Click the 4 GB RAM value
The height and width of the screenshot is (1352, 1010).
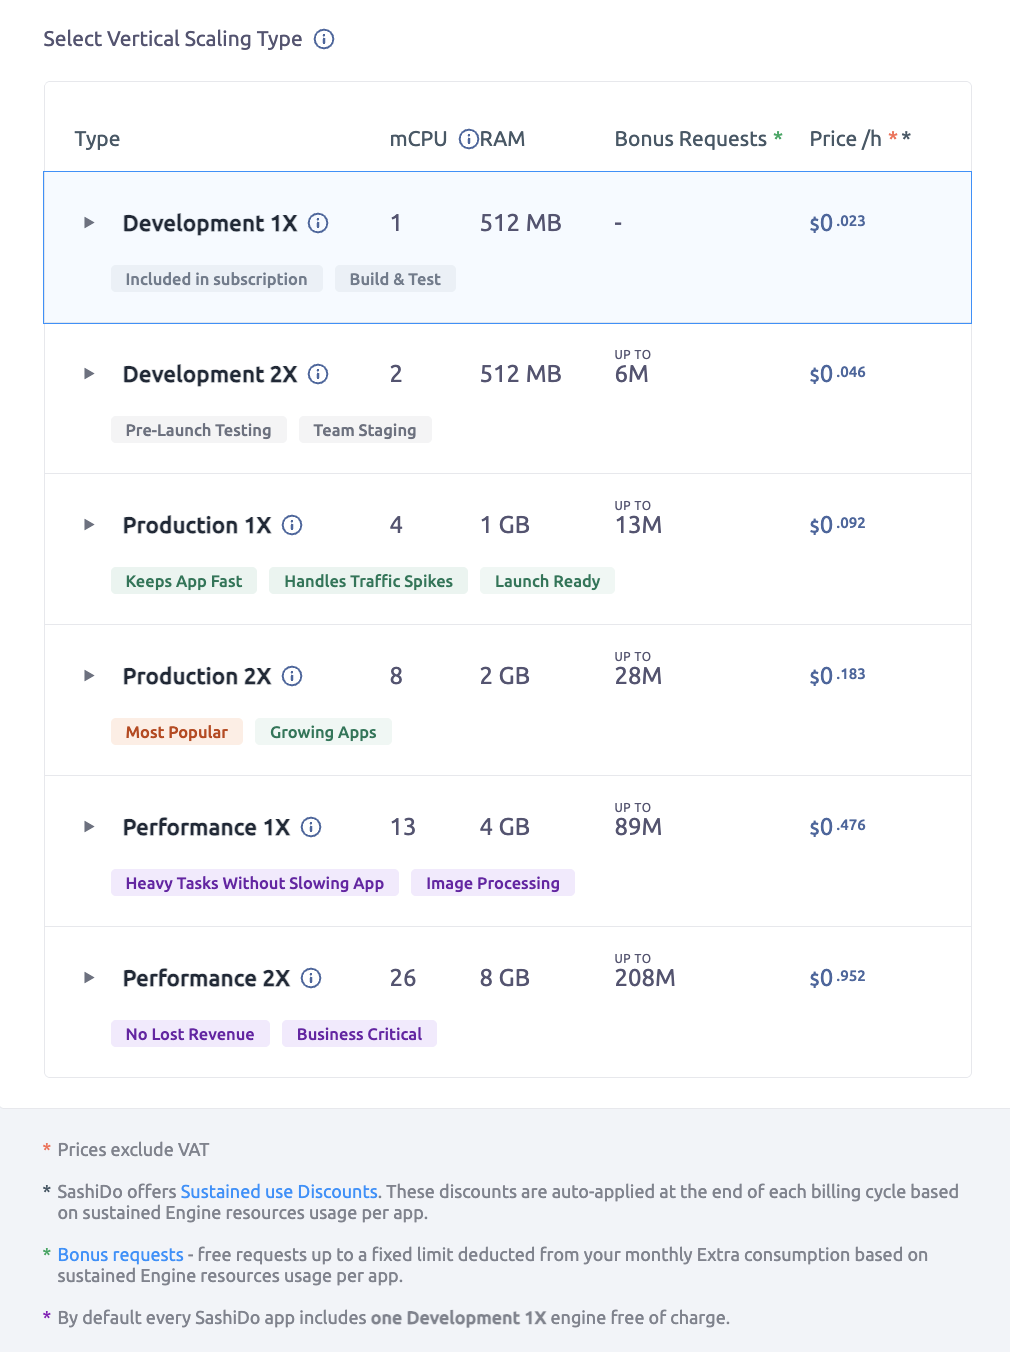click(x=505, y=827)
